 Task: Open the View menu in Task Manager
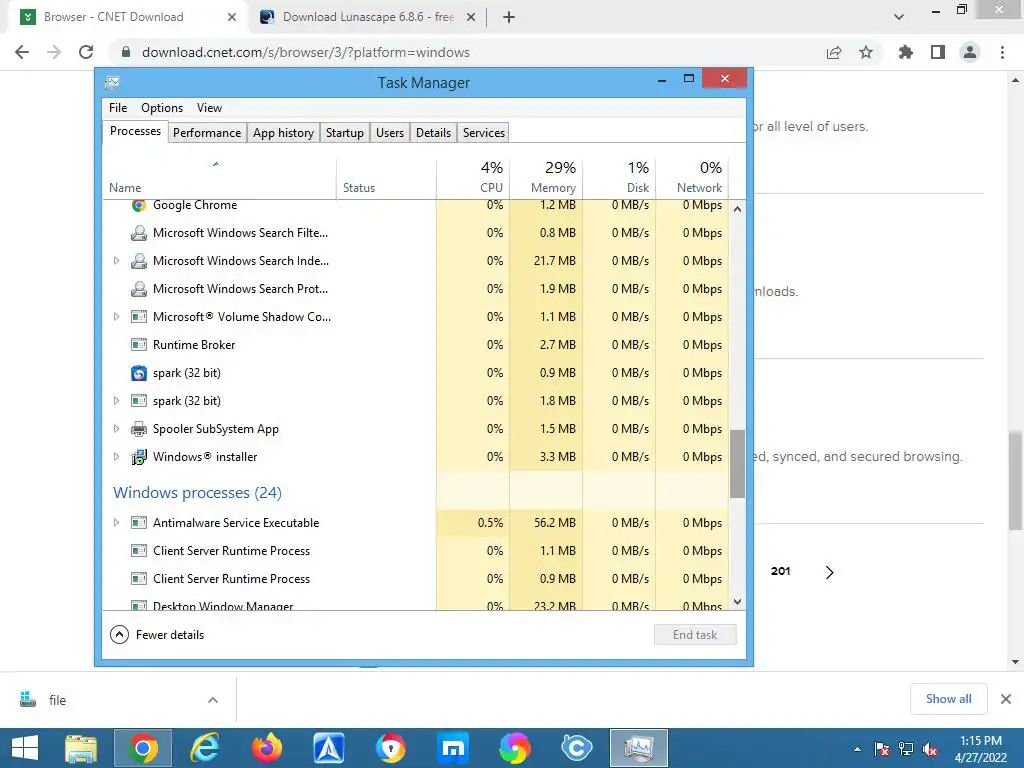click(x=210, y=108)
